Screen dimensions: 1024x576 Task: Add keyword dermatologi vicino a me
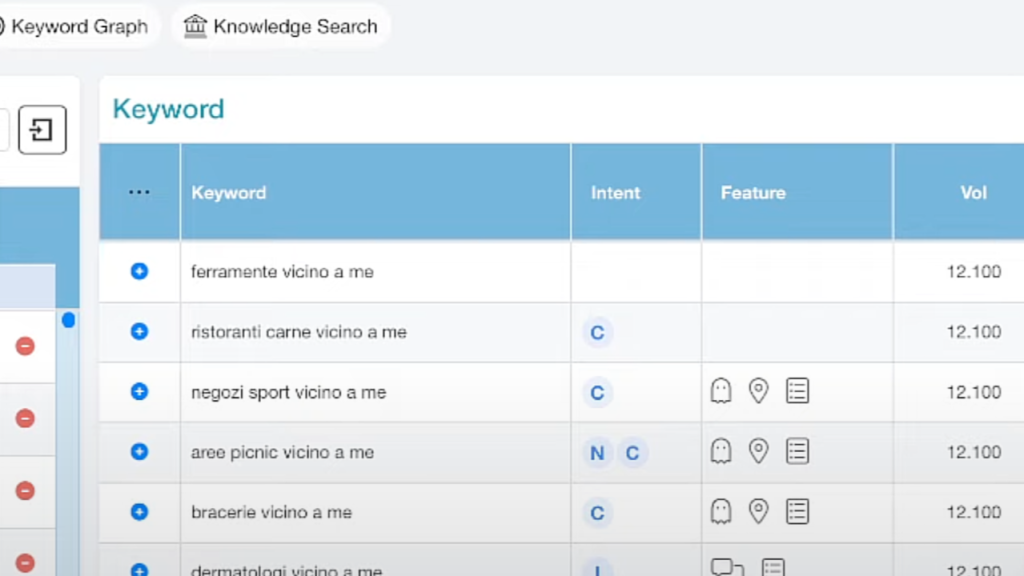click(x=139, y=569)
